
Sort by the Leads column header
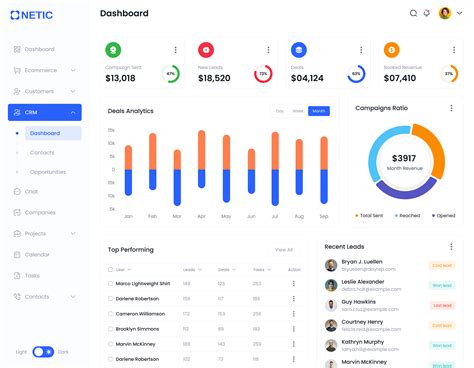192,270
